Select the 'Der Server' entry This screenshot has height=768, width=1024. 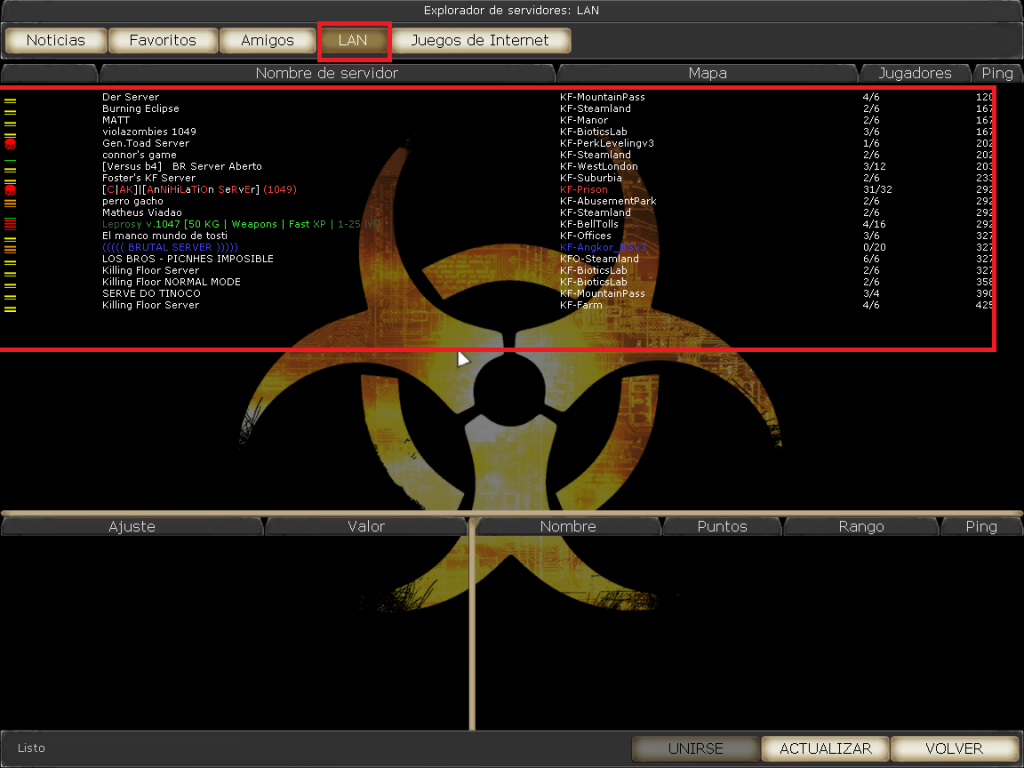point(131,97)
